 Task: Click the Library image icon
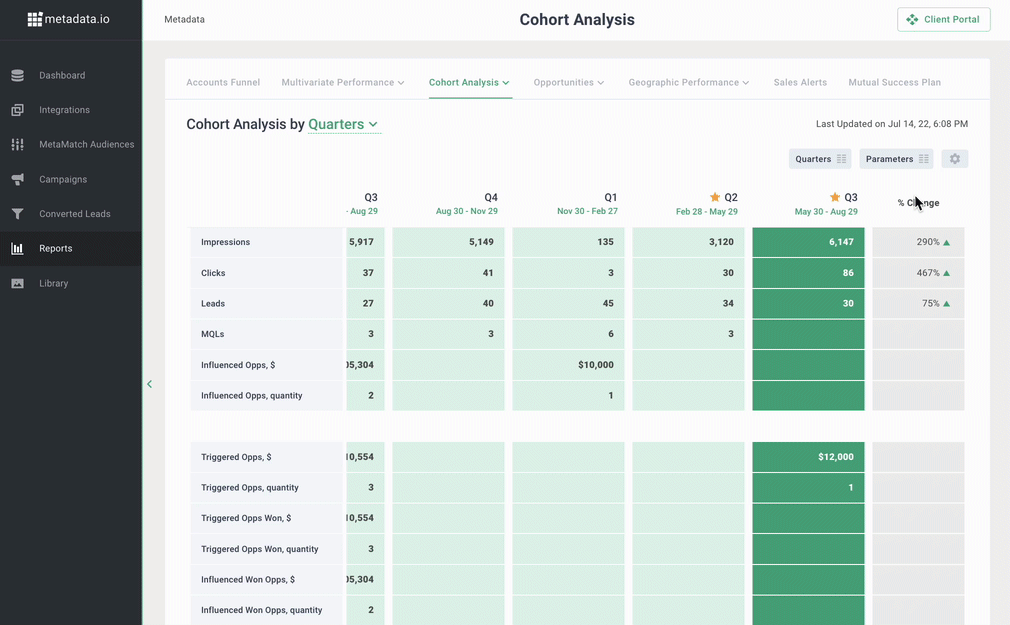point(17,284)
